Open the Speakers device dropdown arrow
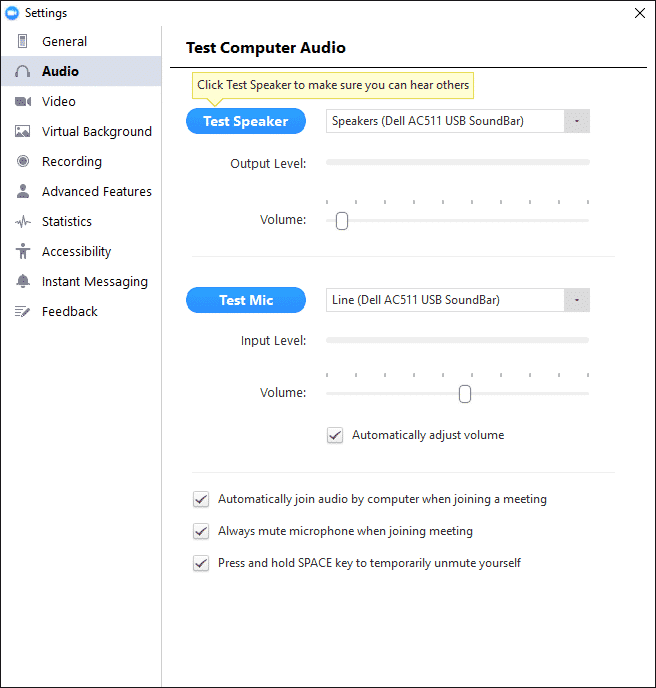The height and width of the screenshot is (688, 656). coord(577,121)
